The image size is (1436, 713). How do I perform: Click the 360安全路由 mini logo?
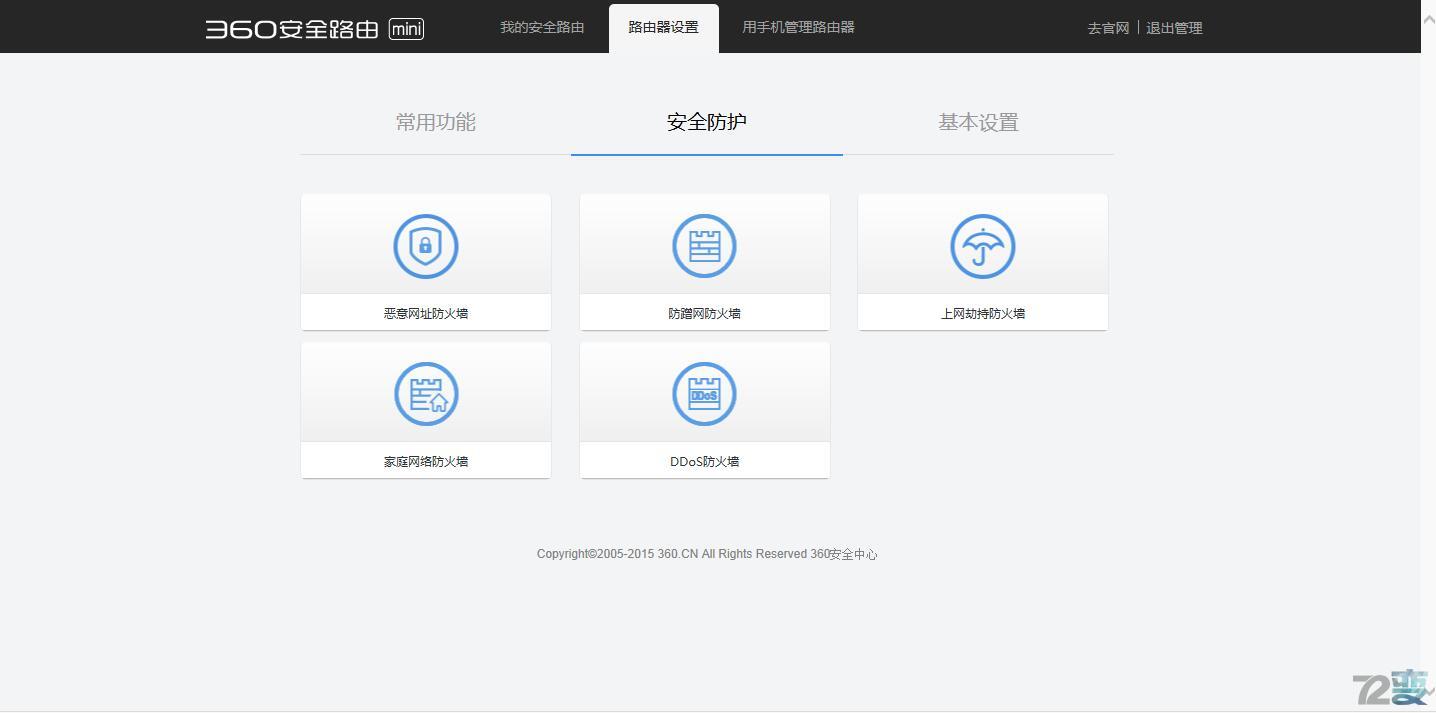[x=313, y=28]
